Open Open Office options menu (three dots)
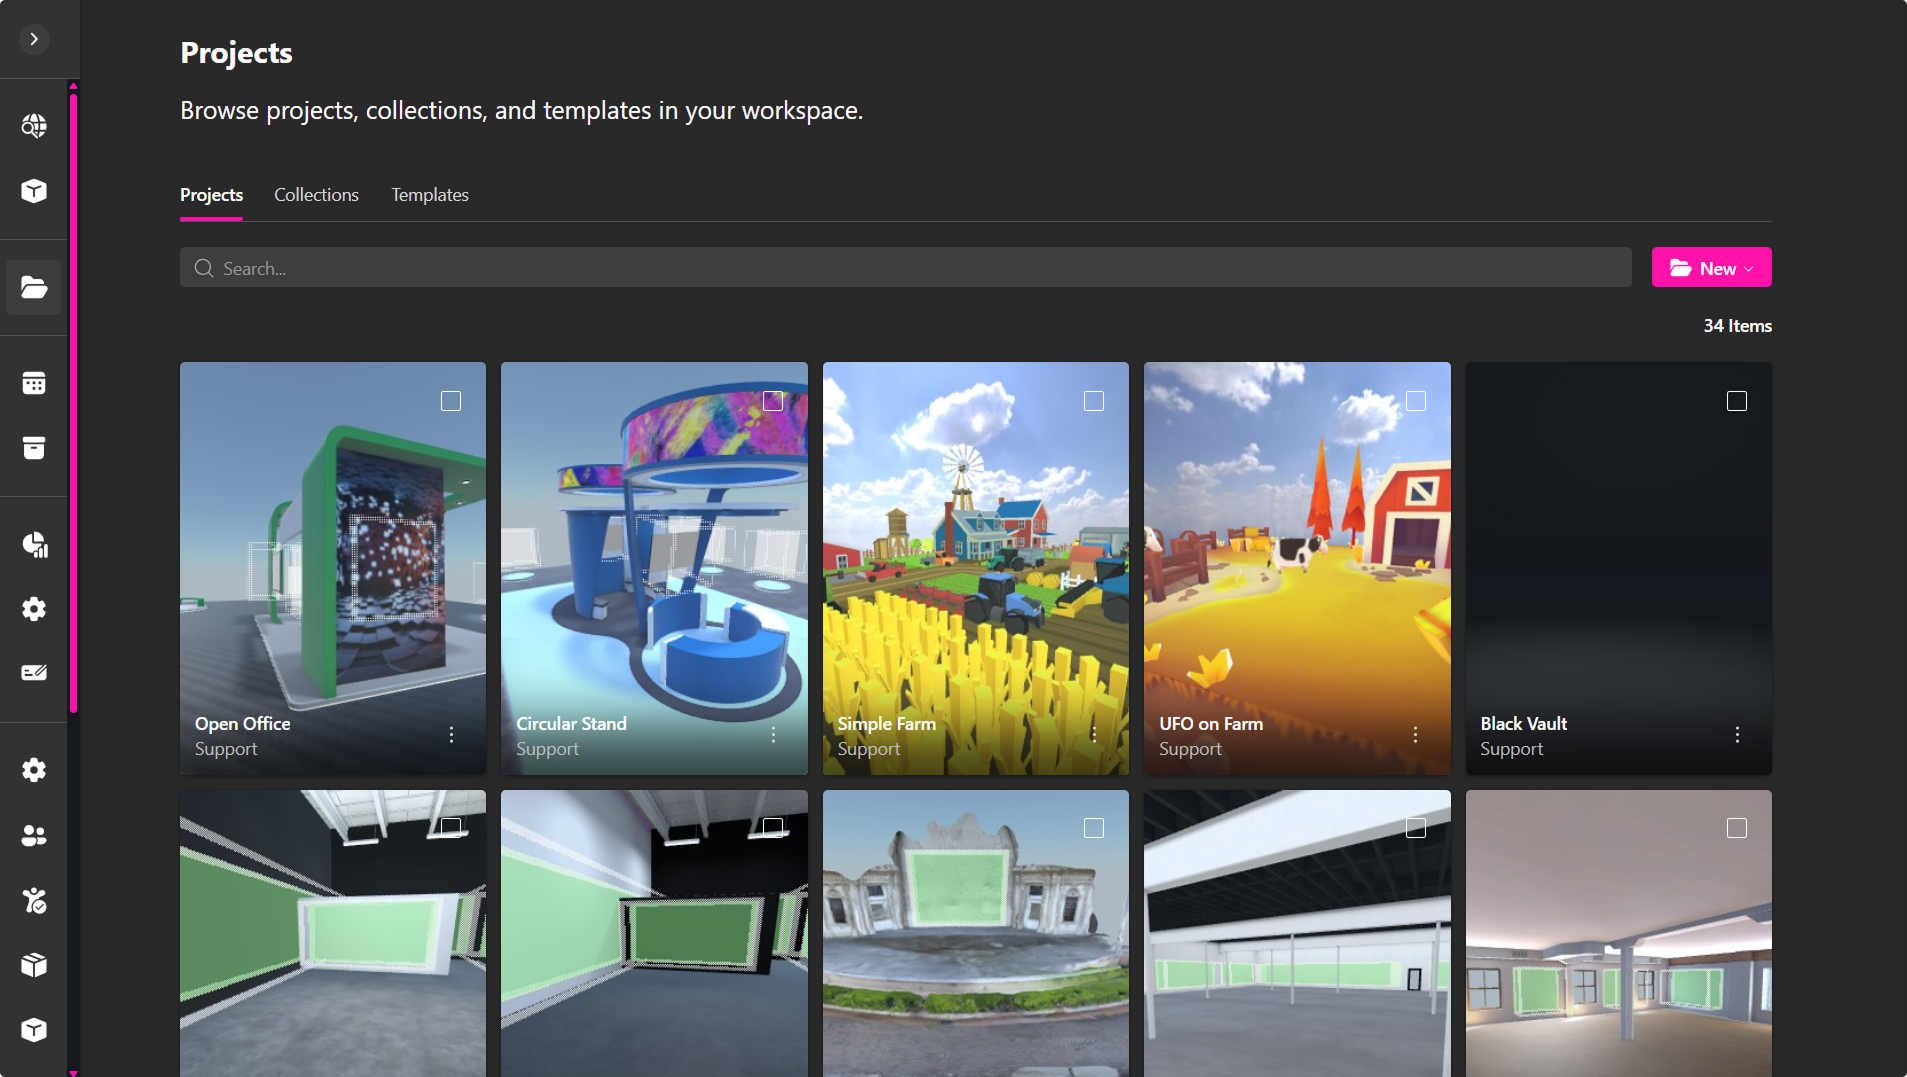The image size is (1907, 1077). coord(452,735)
